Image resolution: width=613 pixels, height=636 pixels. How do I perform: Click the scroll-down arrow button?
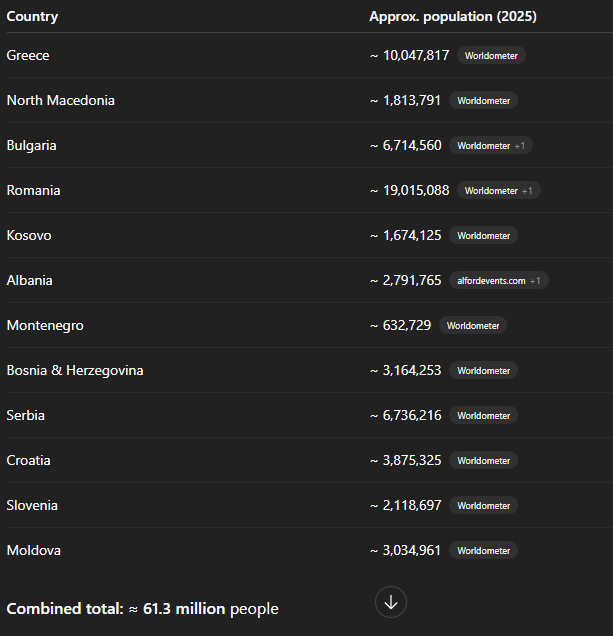391,602
